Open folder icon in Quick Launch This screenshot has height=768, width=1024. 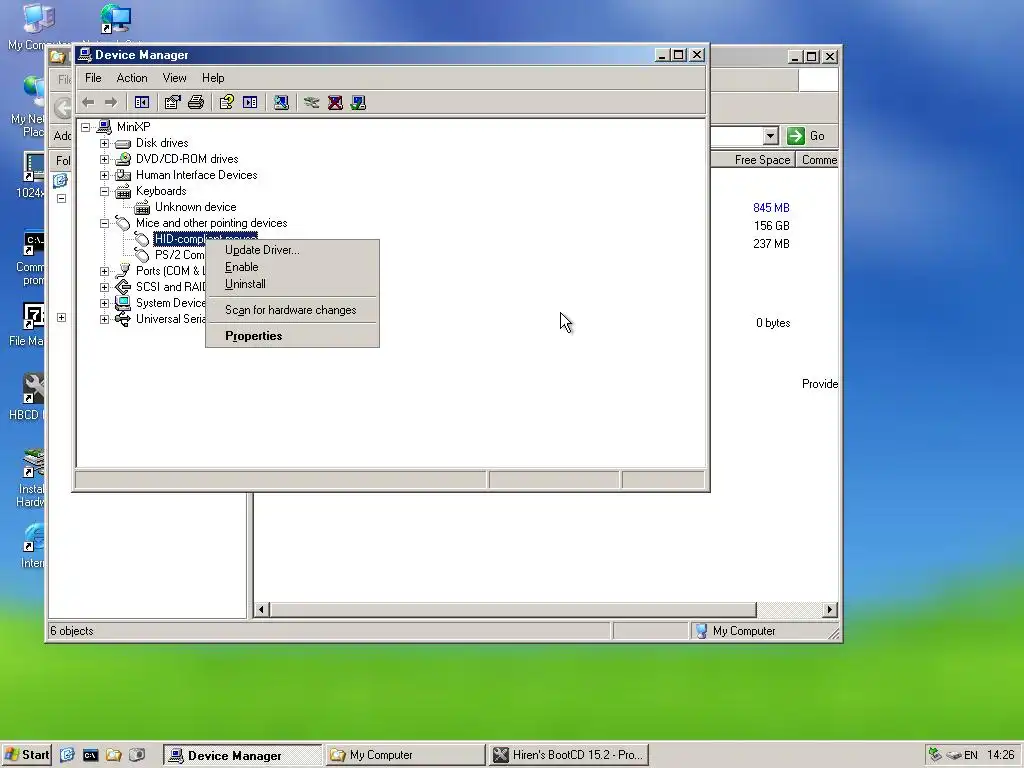(114, 755)
